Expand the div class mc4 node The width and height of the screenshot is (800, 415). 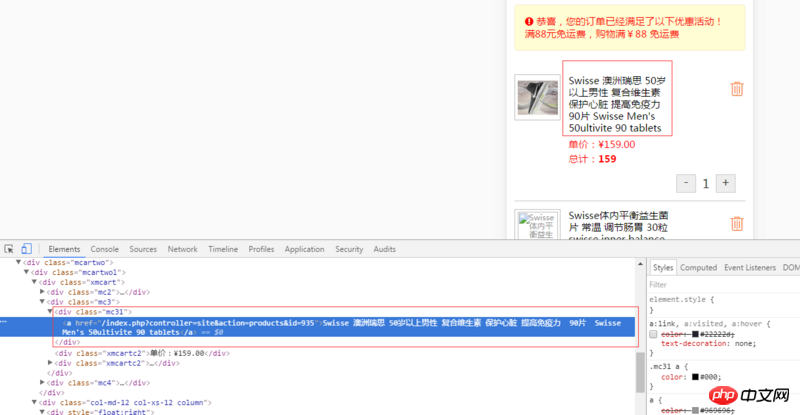click(x=42, y=382)
